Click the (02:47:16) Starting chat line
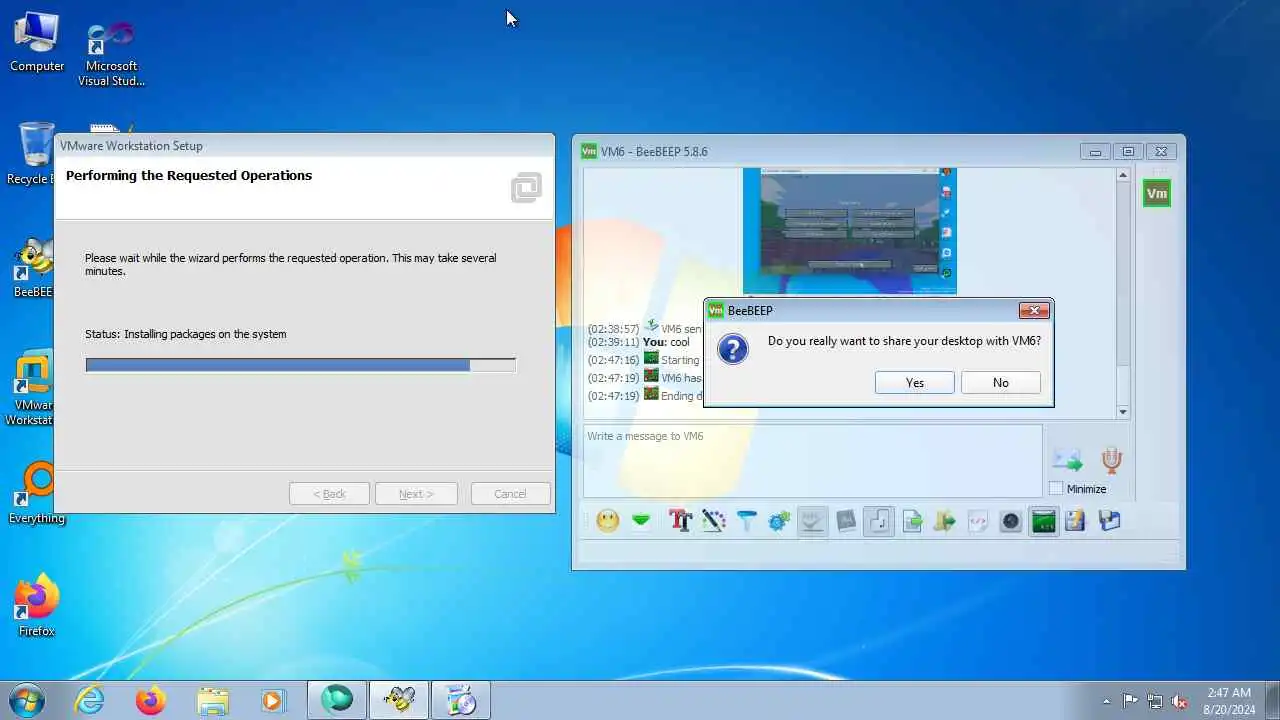1280x720 pixels. tap(644, 360)
